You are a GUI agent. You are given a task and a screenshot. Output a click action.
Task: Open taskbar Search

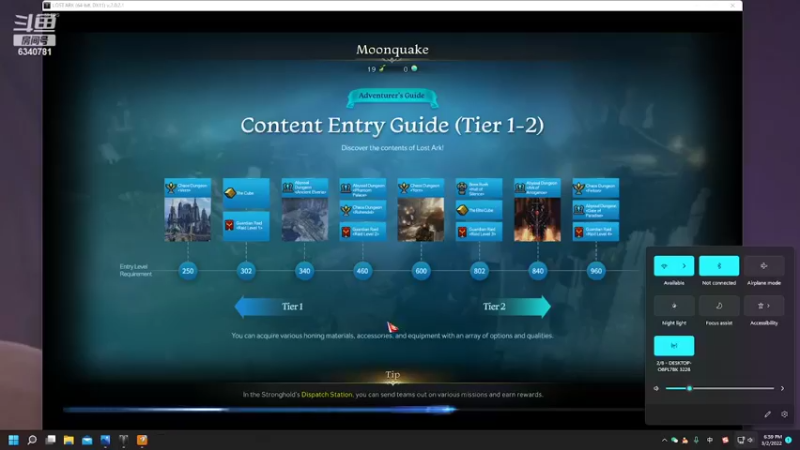click(x=32, y=440)
